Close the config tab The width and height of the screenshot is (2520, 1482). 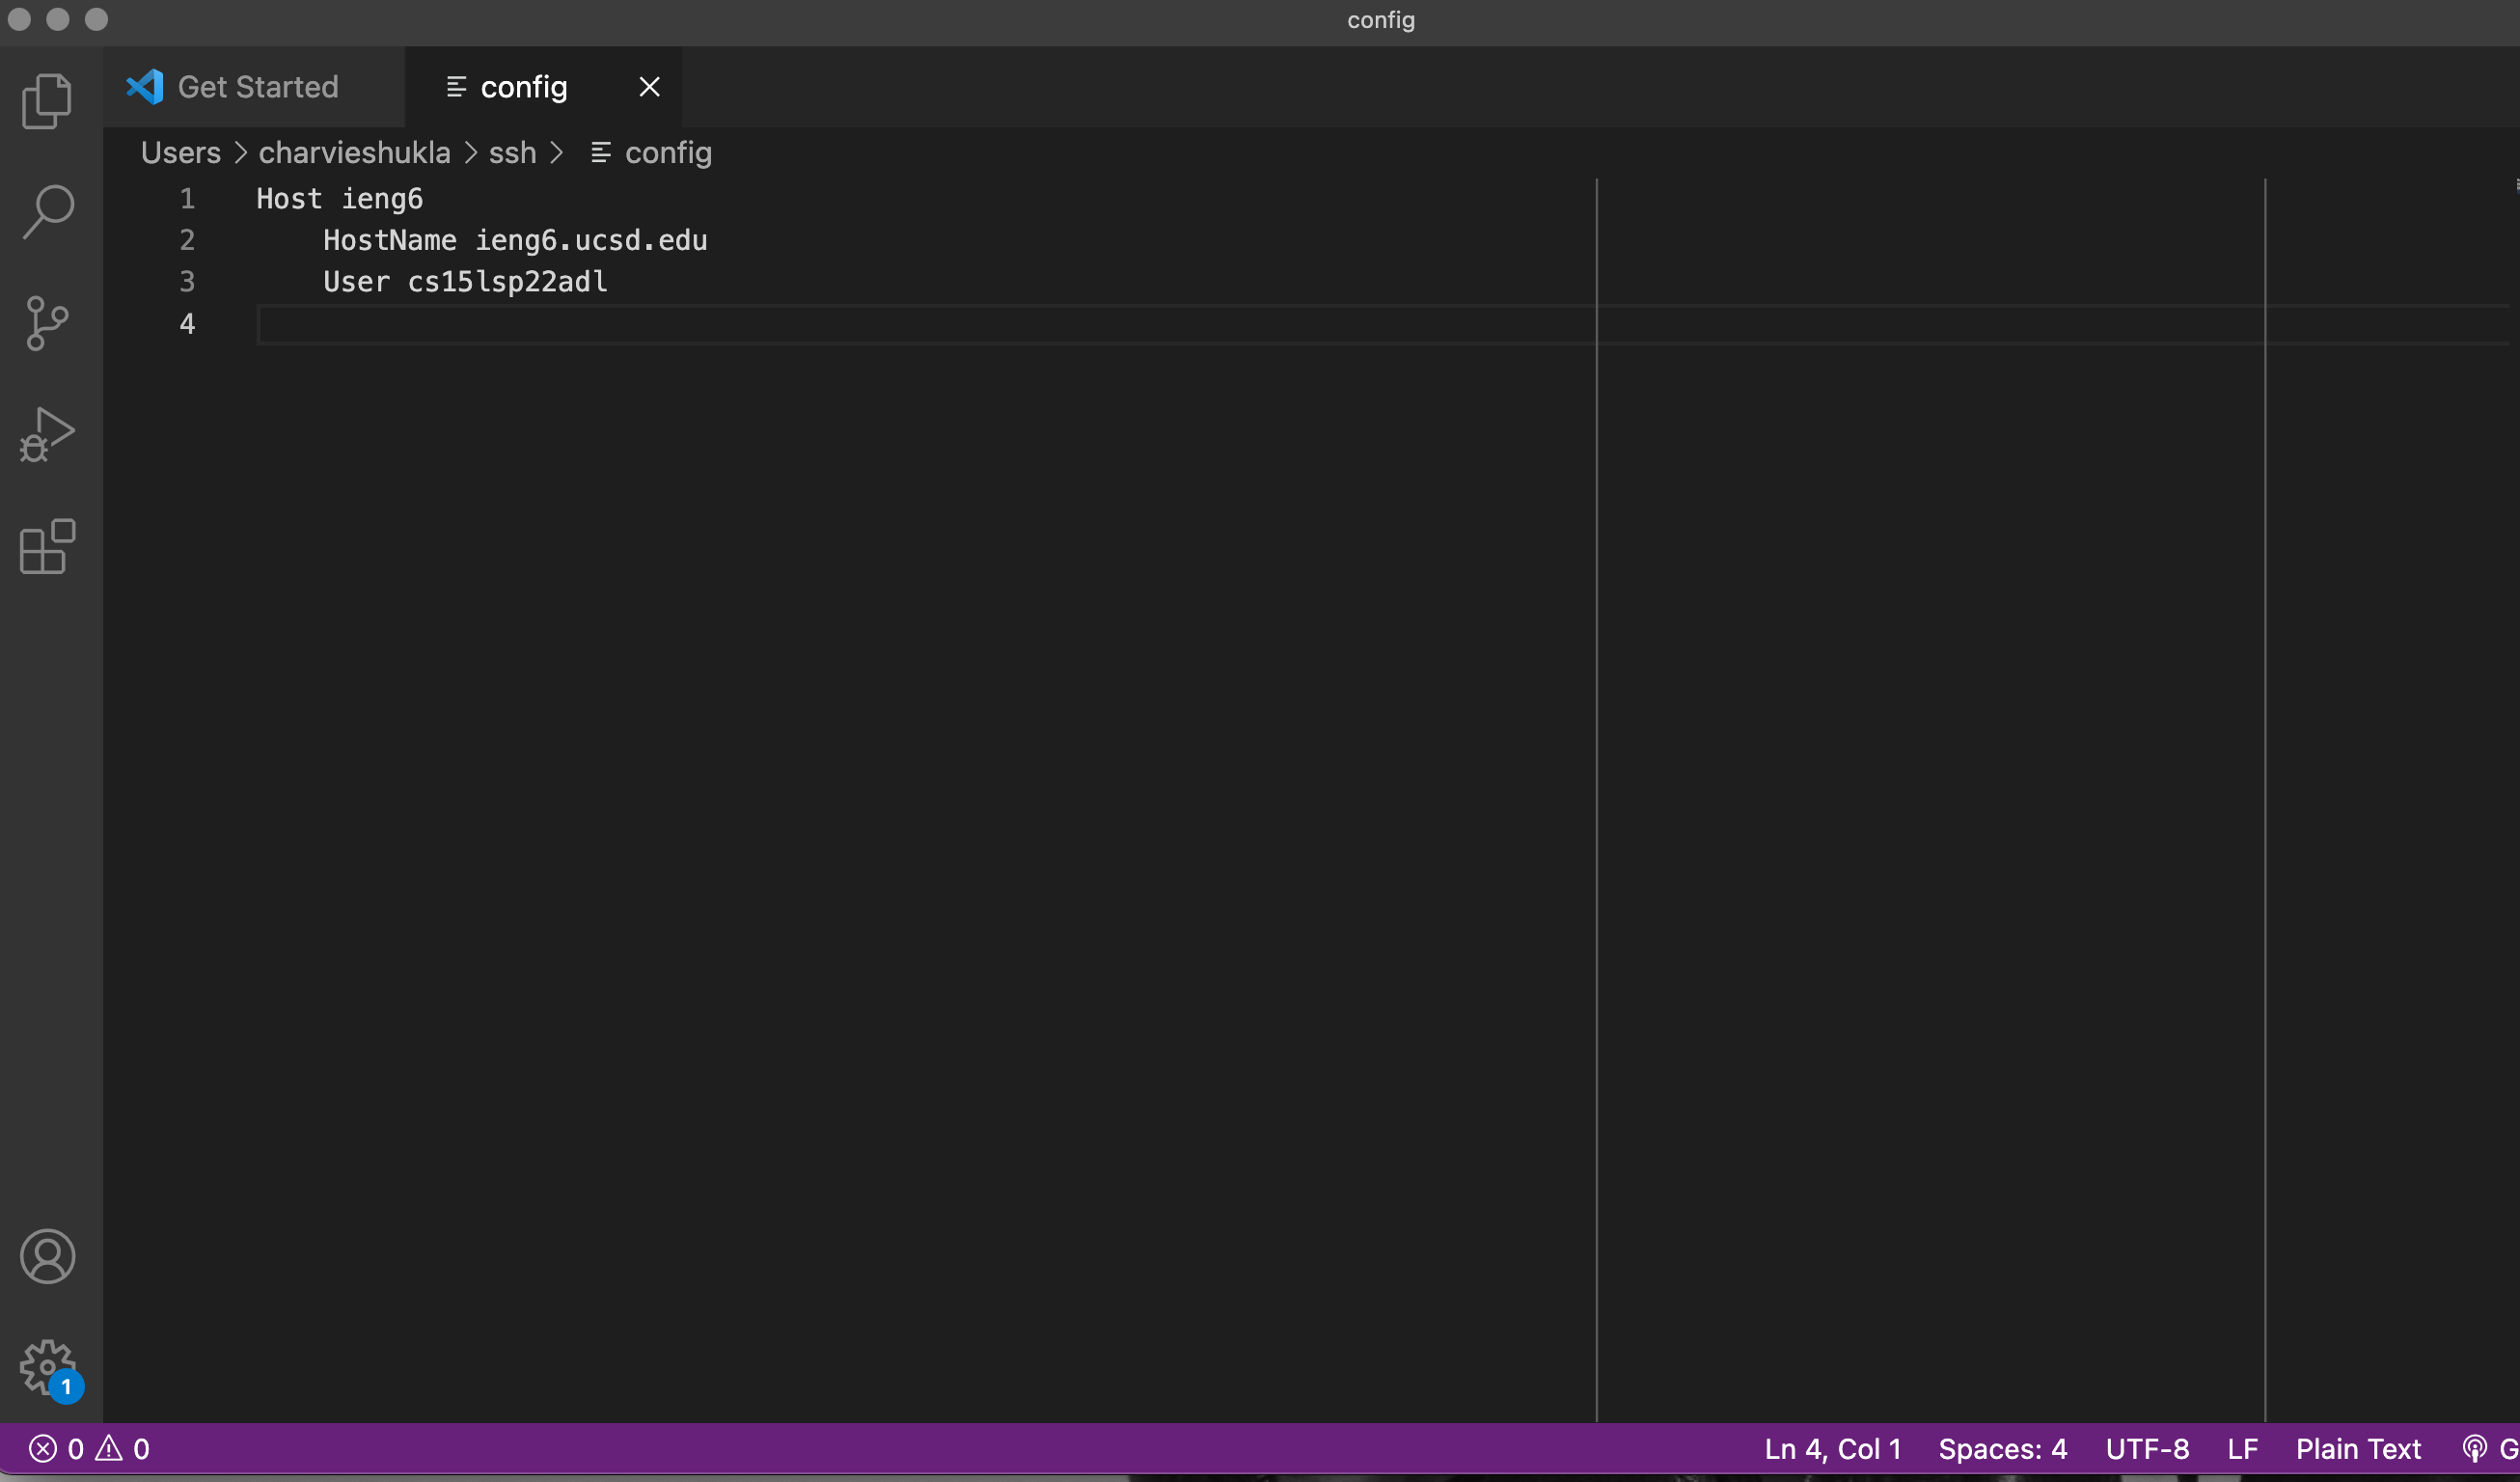649,87
